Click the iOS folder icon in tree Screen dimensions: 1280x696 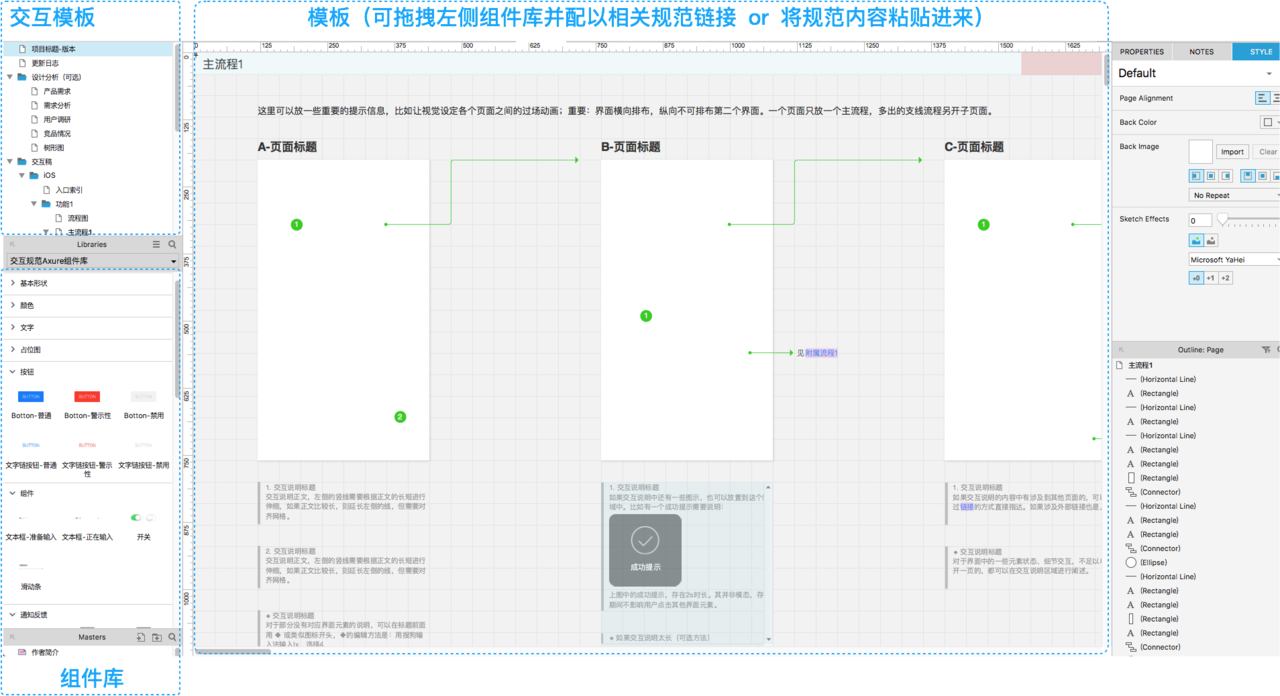tap(34, 175)
